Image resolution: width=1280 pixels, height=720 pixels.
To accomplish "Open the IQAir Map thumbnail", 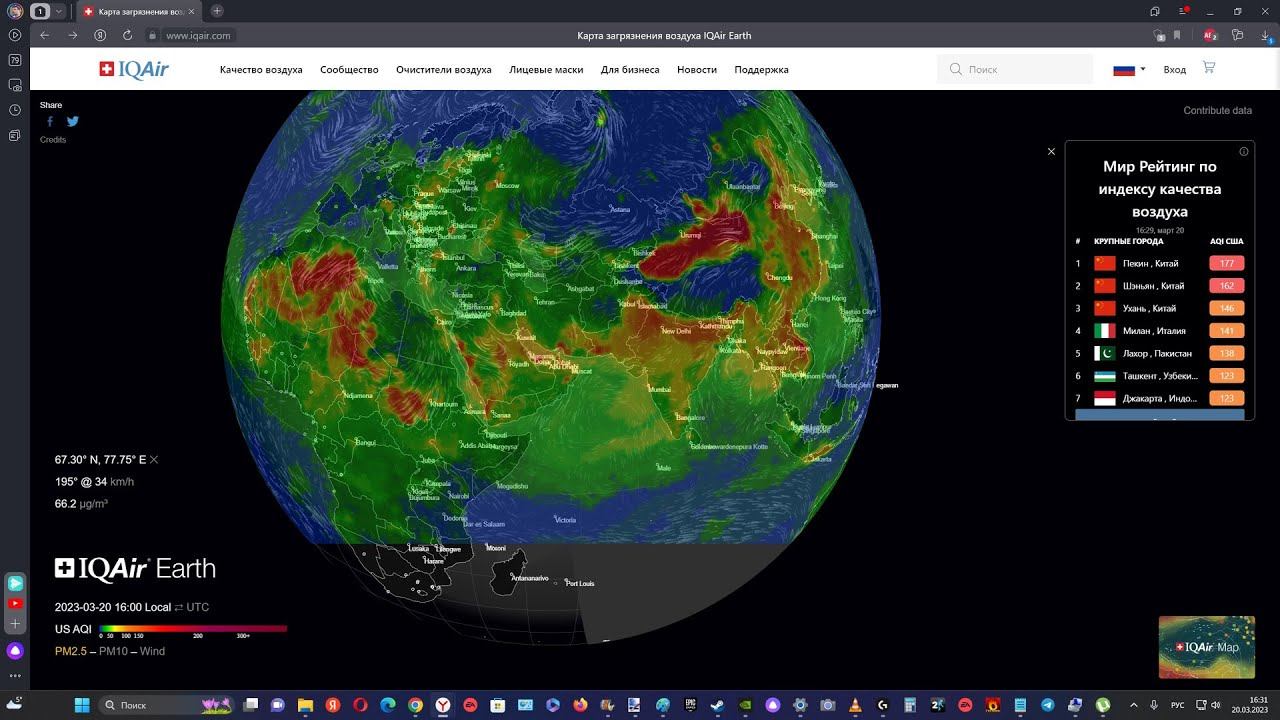I will tap(1206, 647).
